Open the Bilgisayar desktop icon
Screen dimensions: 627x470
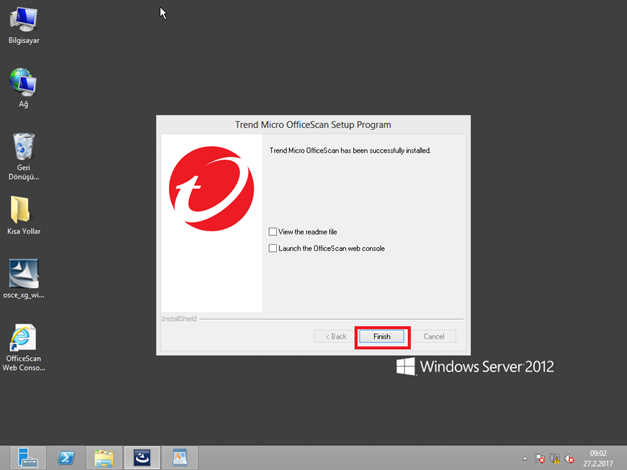[x=24, y=25]
